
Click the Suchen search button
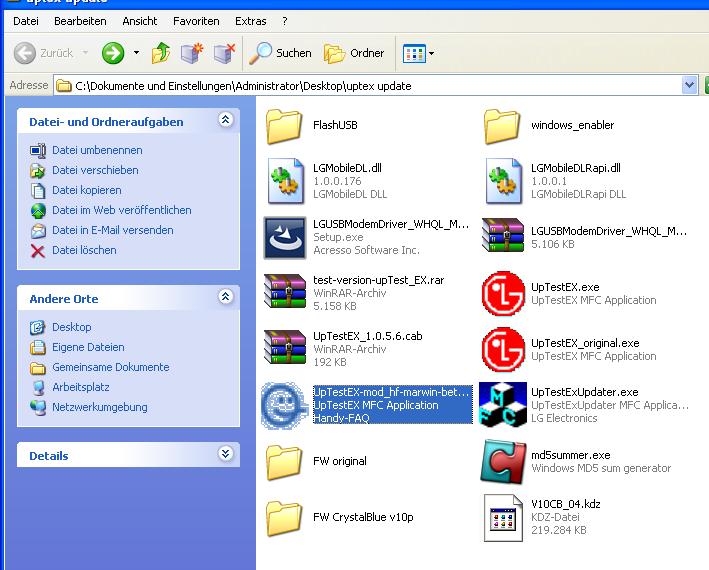[281, 53]
